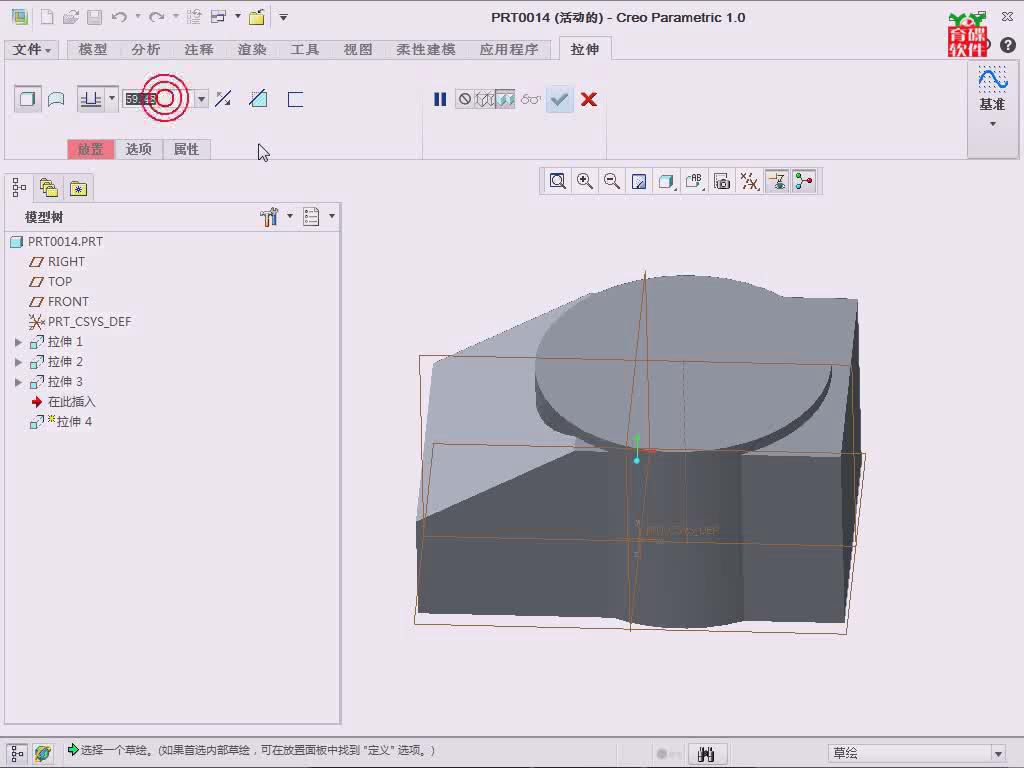
Task: Switch to Model Tree navigator tab
Action: (x=19, y=189)
